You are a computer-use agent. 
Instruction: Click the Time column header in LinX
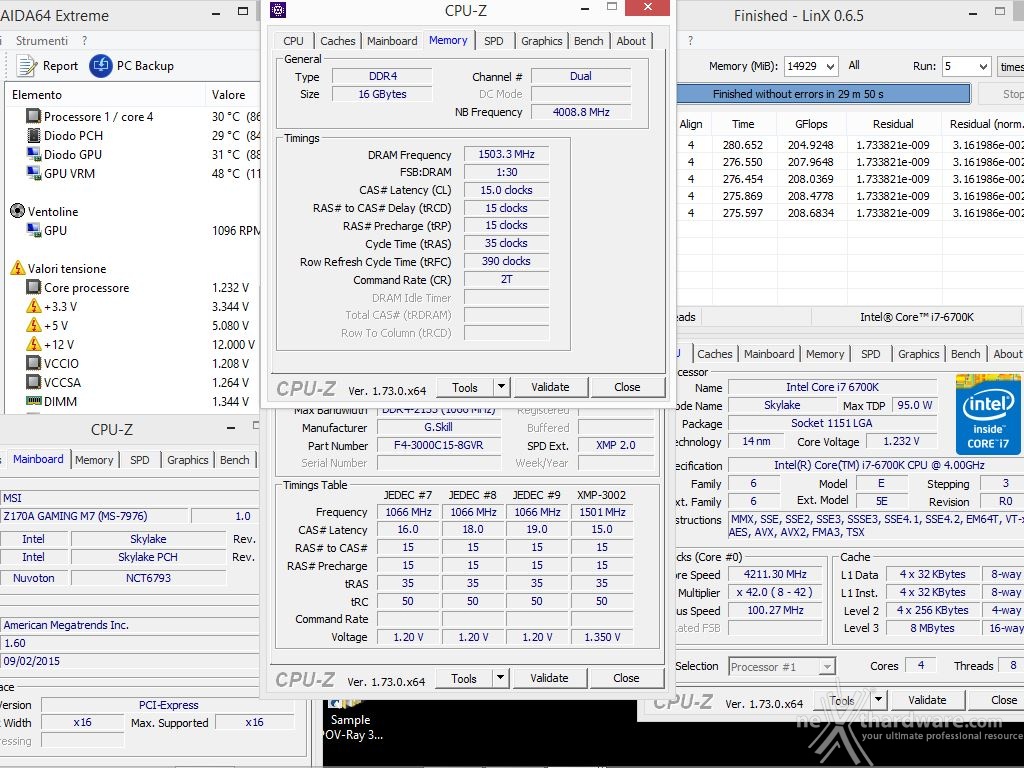[743, 123]
